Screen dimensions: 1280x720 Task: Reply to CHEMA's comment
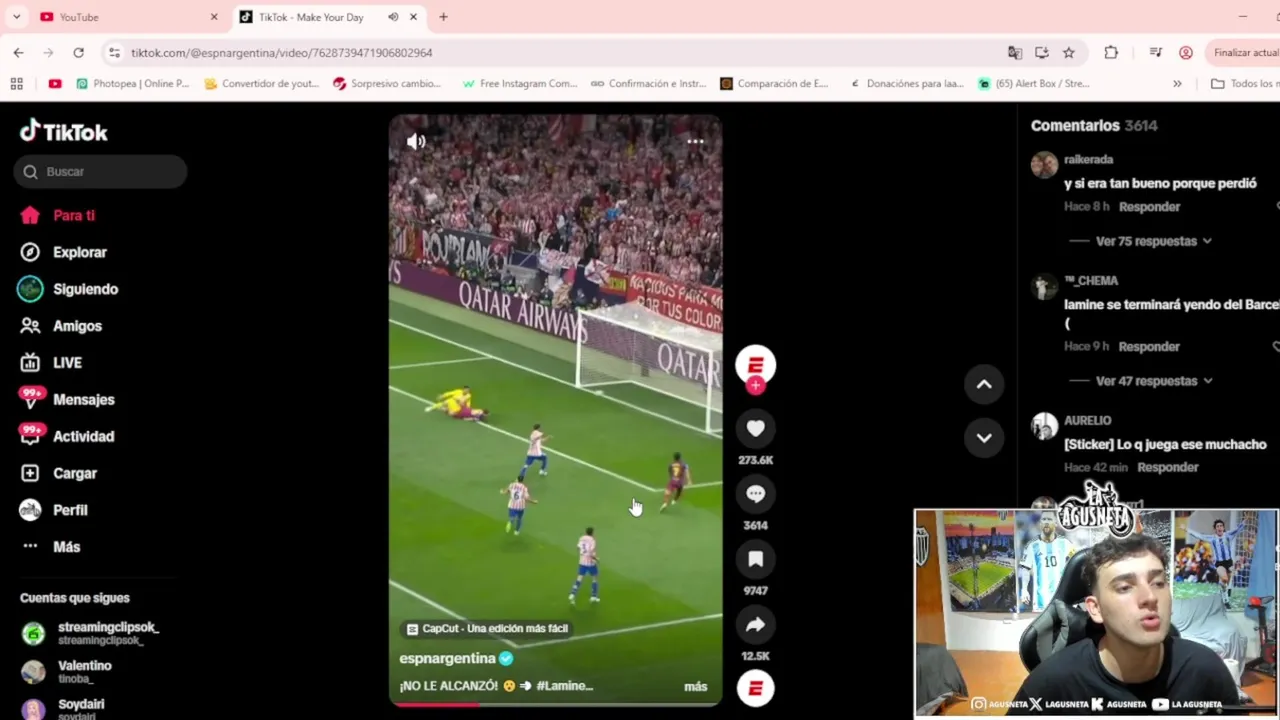tap(1149, 347)
